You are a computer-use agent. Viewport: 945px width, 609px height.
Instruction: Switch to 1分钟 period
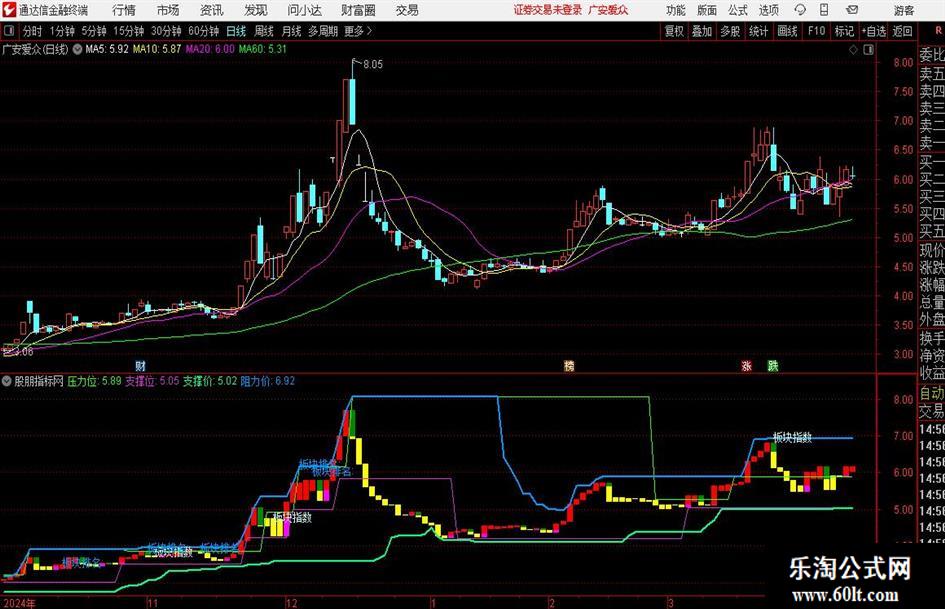click(61, 31)
